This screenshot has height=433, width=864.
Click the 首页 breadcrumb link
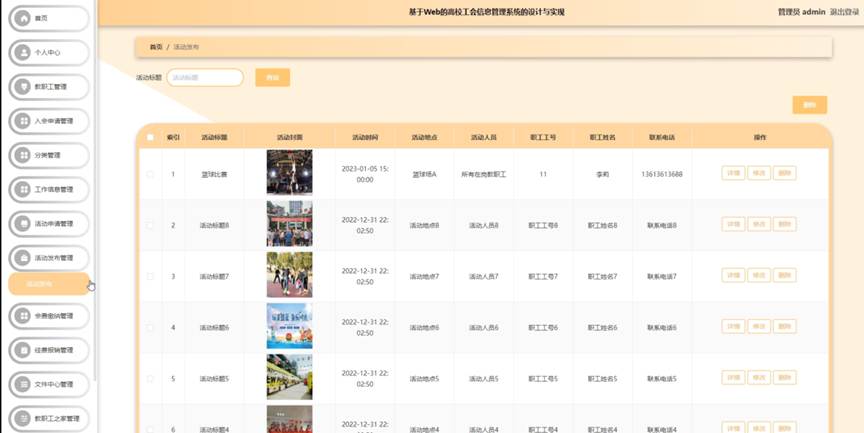point(156,47)
